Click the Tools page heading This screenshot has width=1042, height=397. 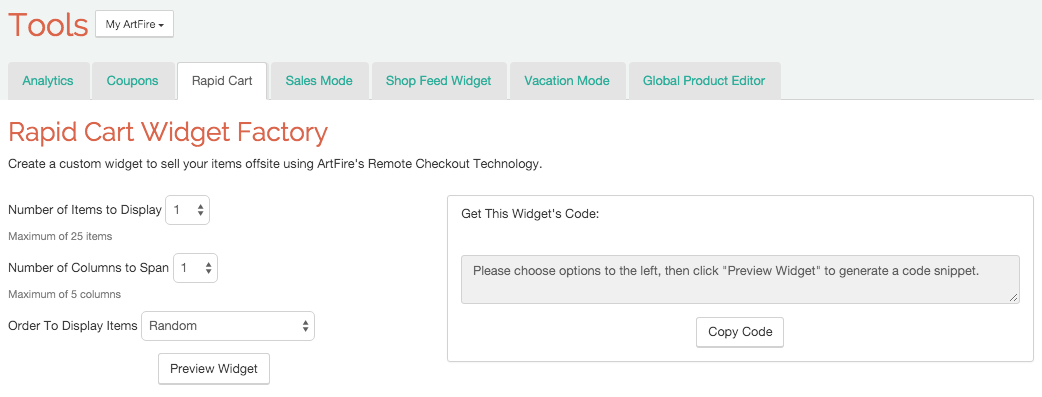coord(48,25)
